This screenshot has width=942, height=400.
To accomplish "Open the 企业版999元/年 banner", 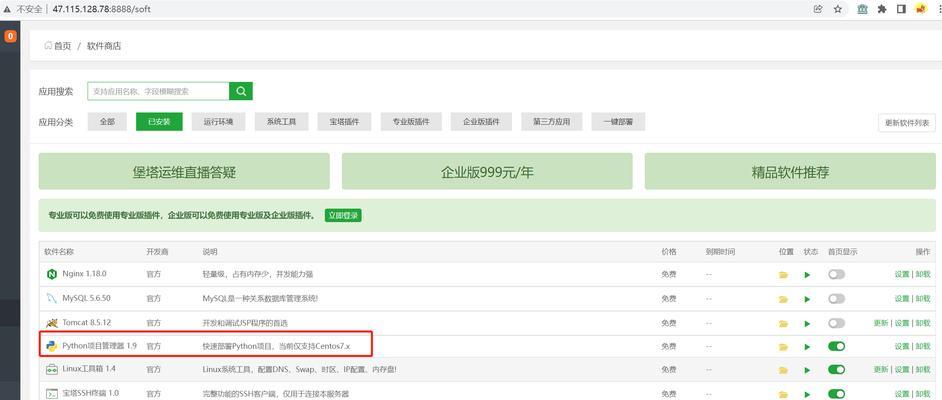I will [487, 171].
